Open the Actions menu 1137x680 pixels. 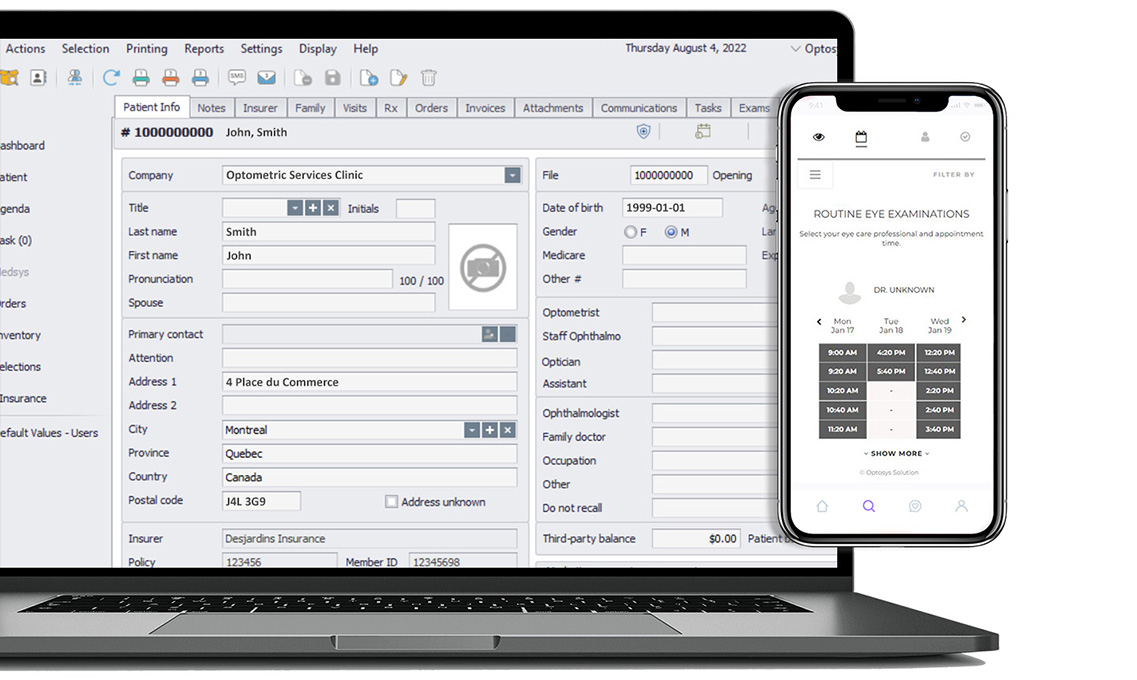[25, 49]
